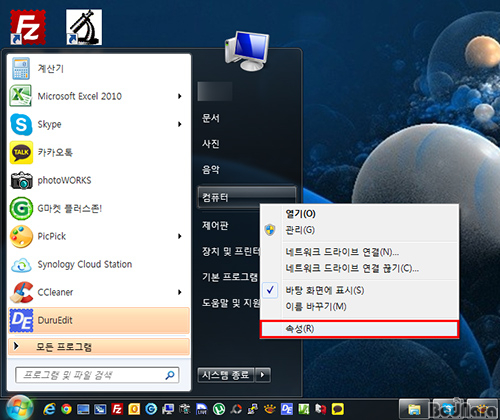Expand Microsoft Excel 2010 jump list arrow
The width and height of the screenshot is (500, 420).
180,96
